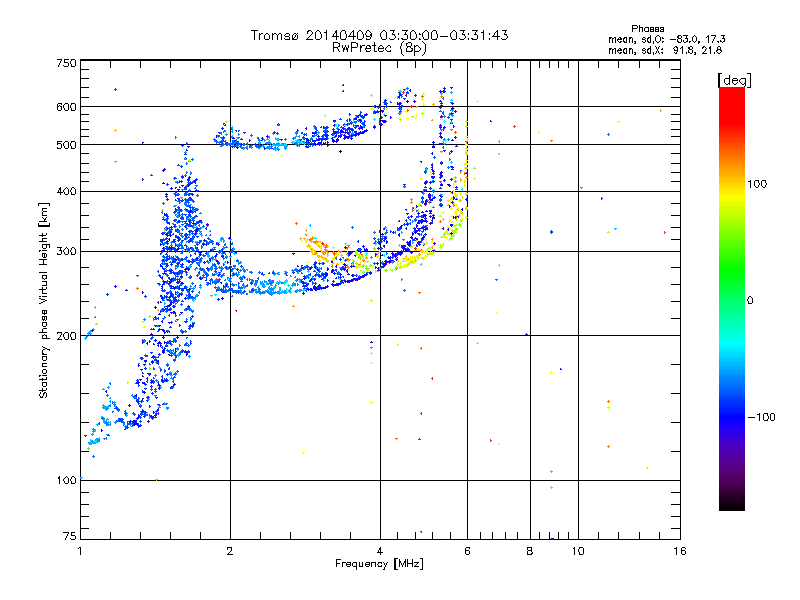This screenshot has height=600, width=800.
Task: Click the Frequency [MHz] axis label
Action: click(379, 564)
